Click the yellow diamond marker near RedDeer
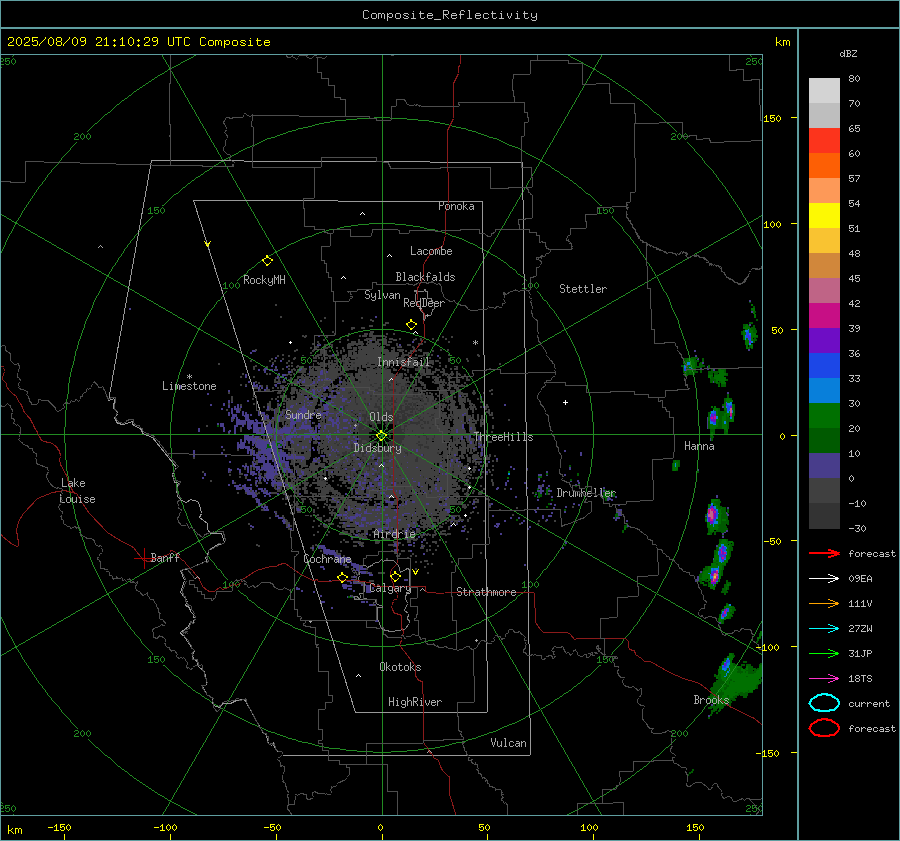 coord(411,325)
